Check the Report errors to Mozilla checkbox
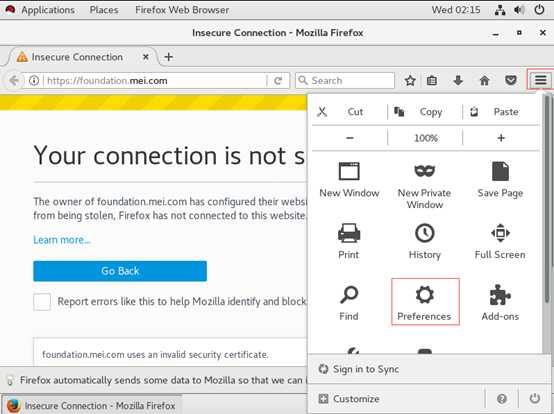The height and width of the screenshot is (414, 554). tap(42, 302)
